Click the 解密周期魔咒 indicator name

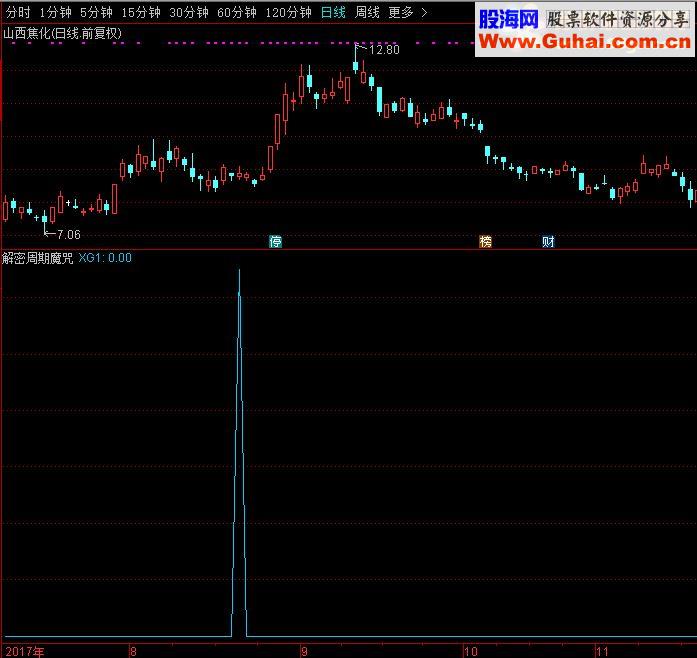[x=37, y=258]
